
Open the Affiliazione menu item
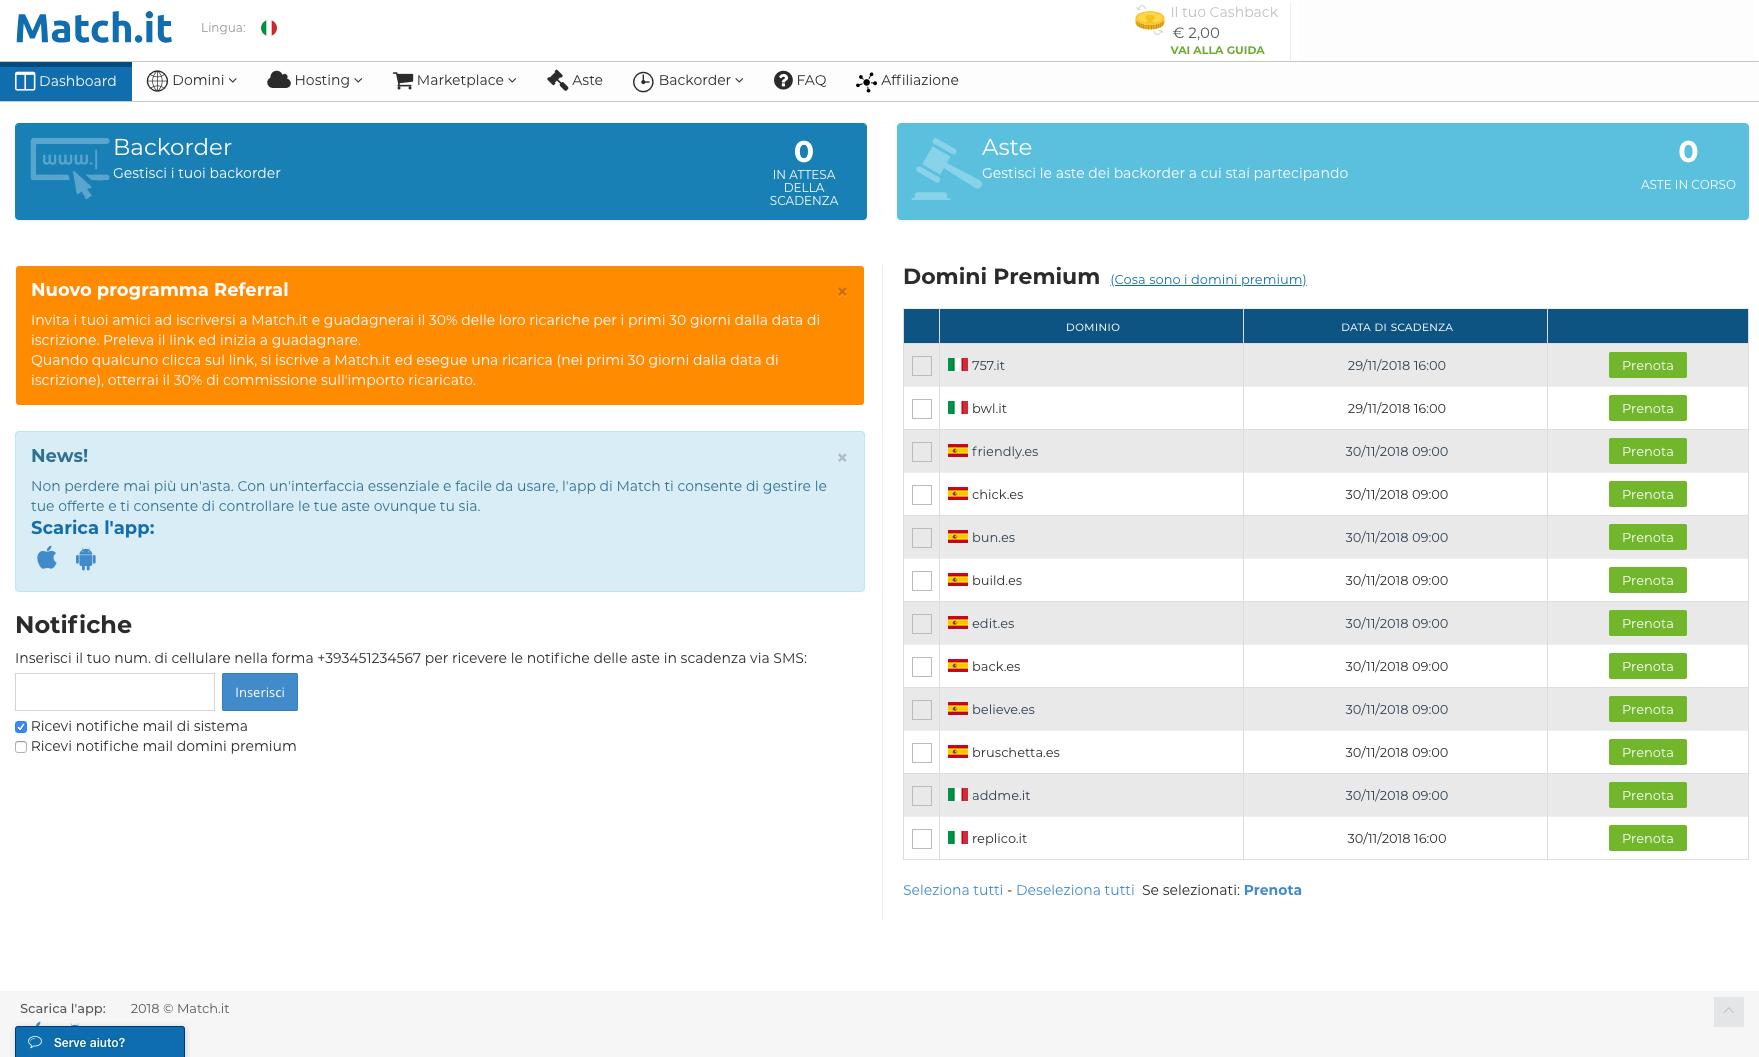pos(907,81)
